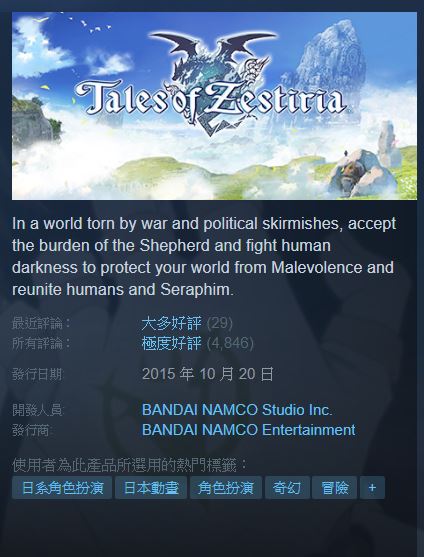Browse the 冒險 tag
This screenshot has height=557, width=424.
click(335, 487)
